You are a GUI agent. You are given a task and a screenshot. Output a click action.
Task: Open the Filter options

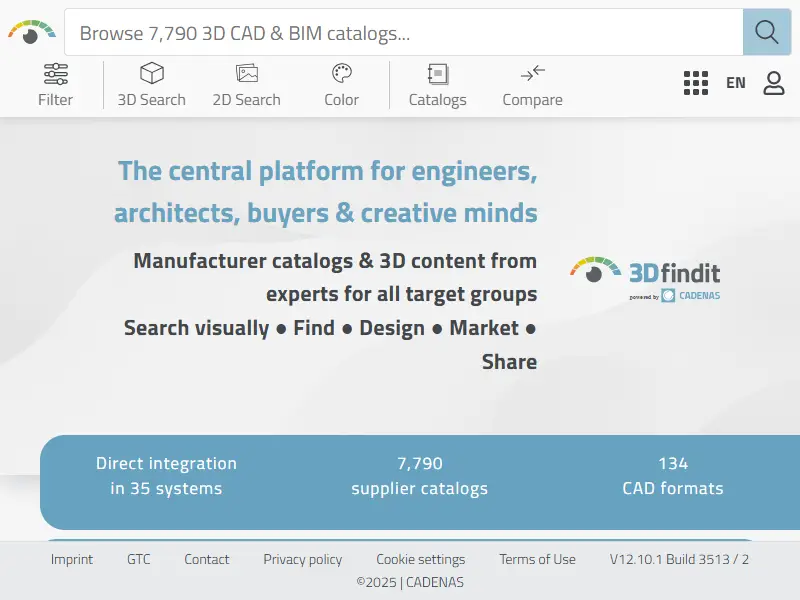click(55, 85)
